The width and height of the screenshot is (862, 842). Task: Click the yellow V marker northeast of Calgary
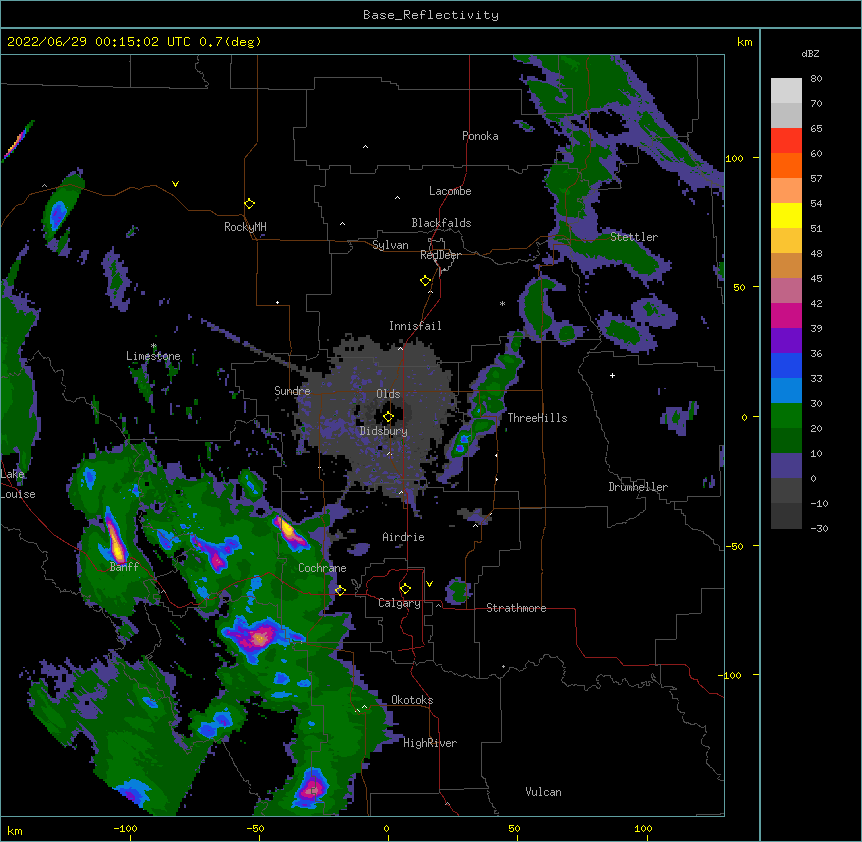pos(429,584)
